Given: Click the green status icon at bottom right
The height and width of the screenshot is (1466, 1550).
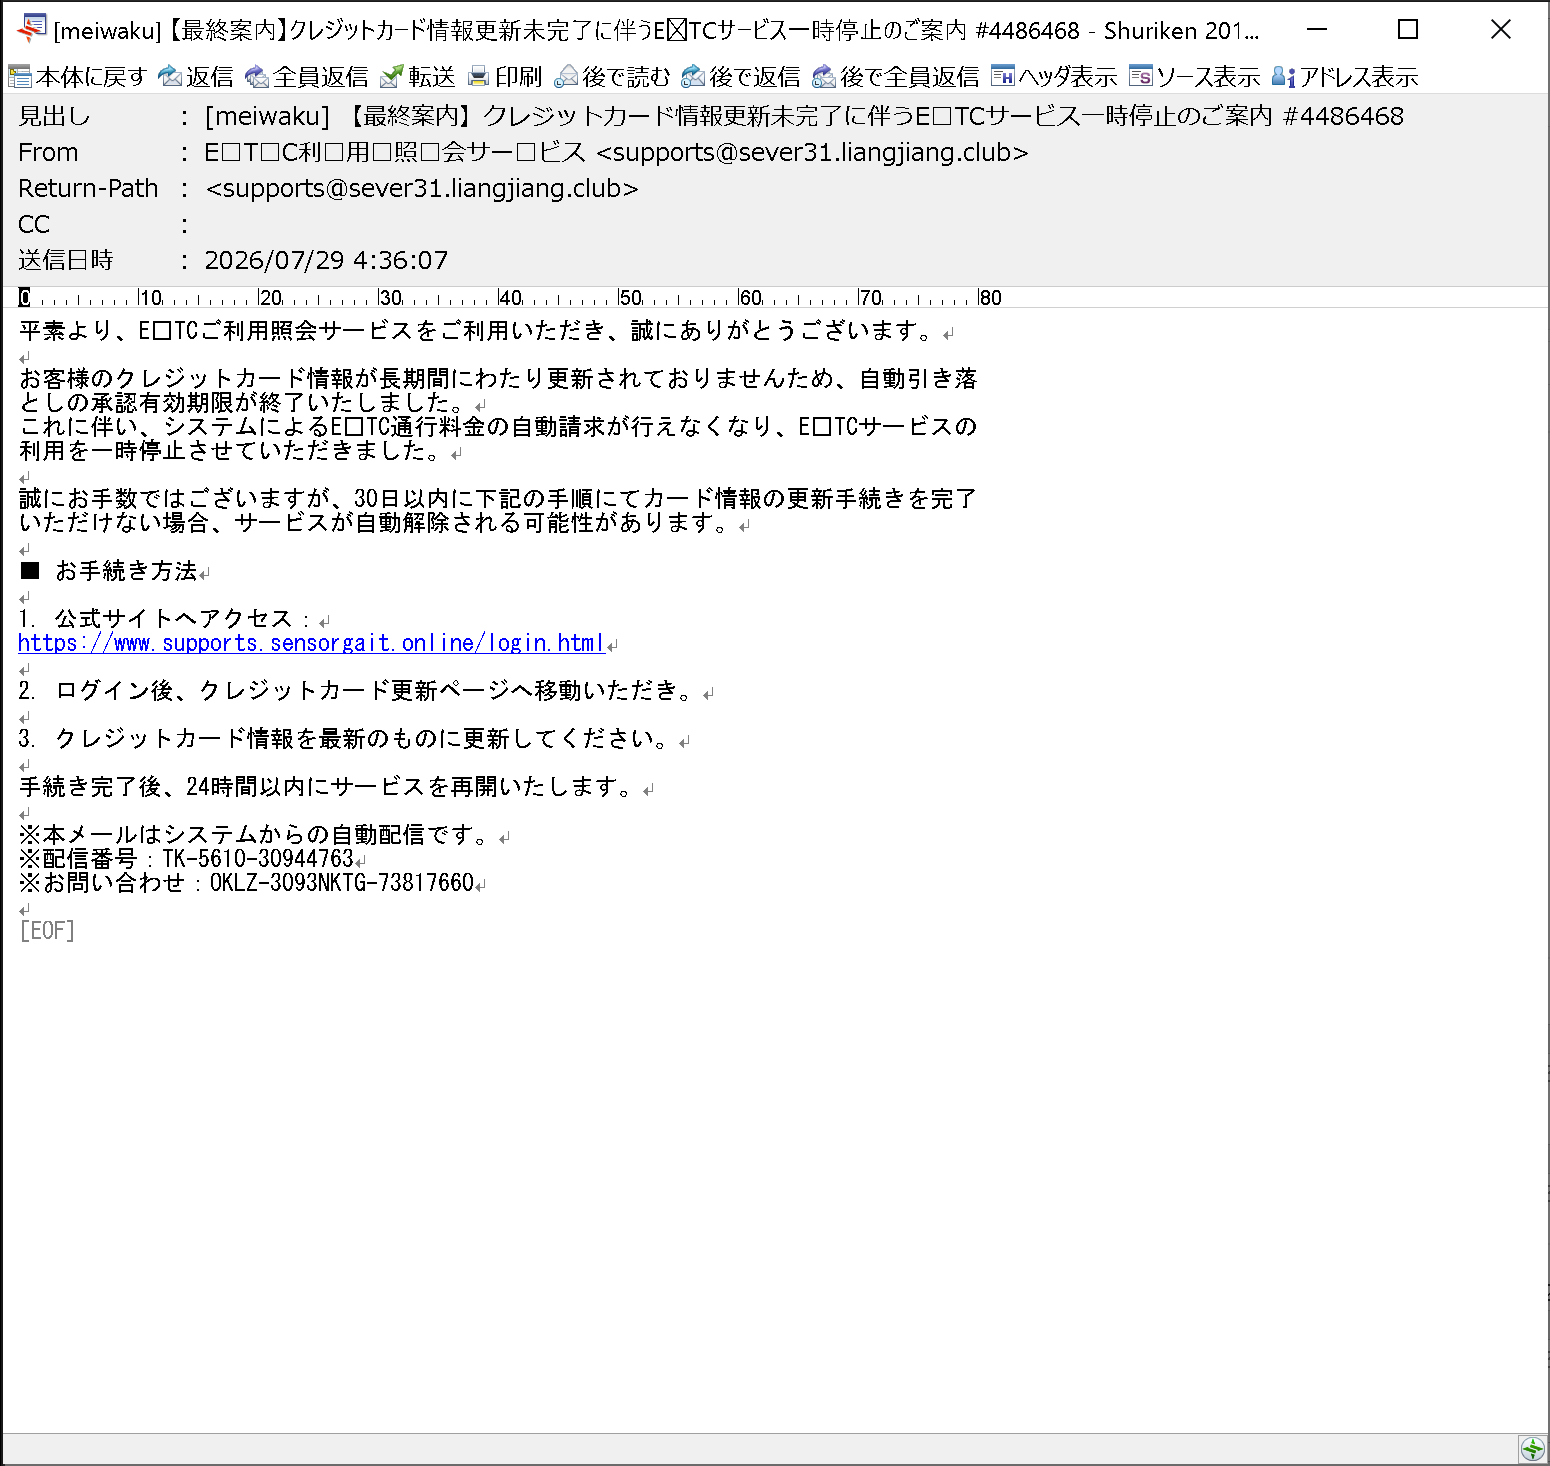Looking at the screenshot, I should [x=1532, y=1448].
